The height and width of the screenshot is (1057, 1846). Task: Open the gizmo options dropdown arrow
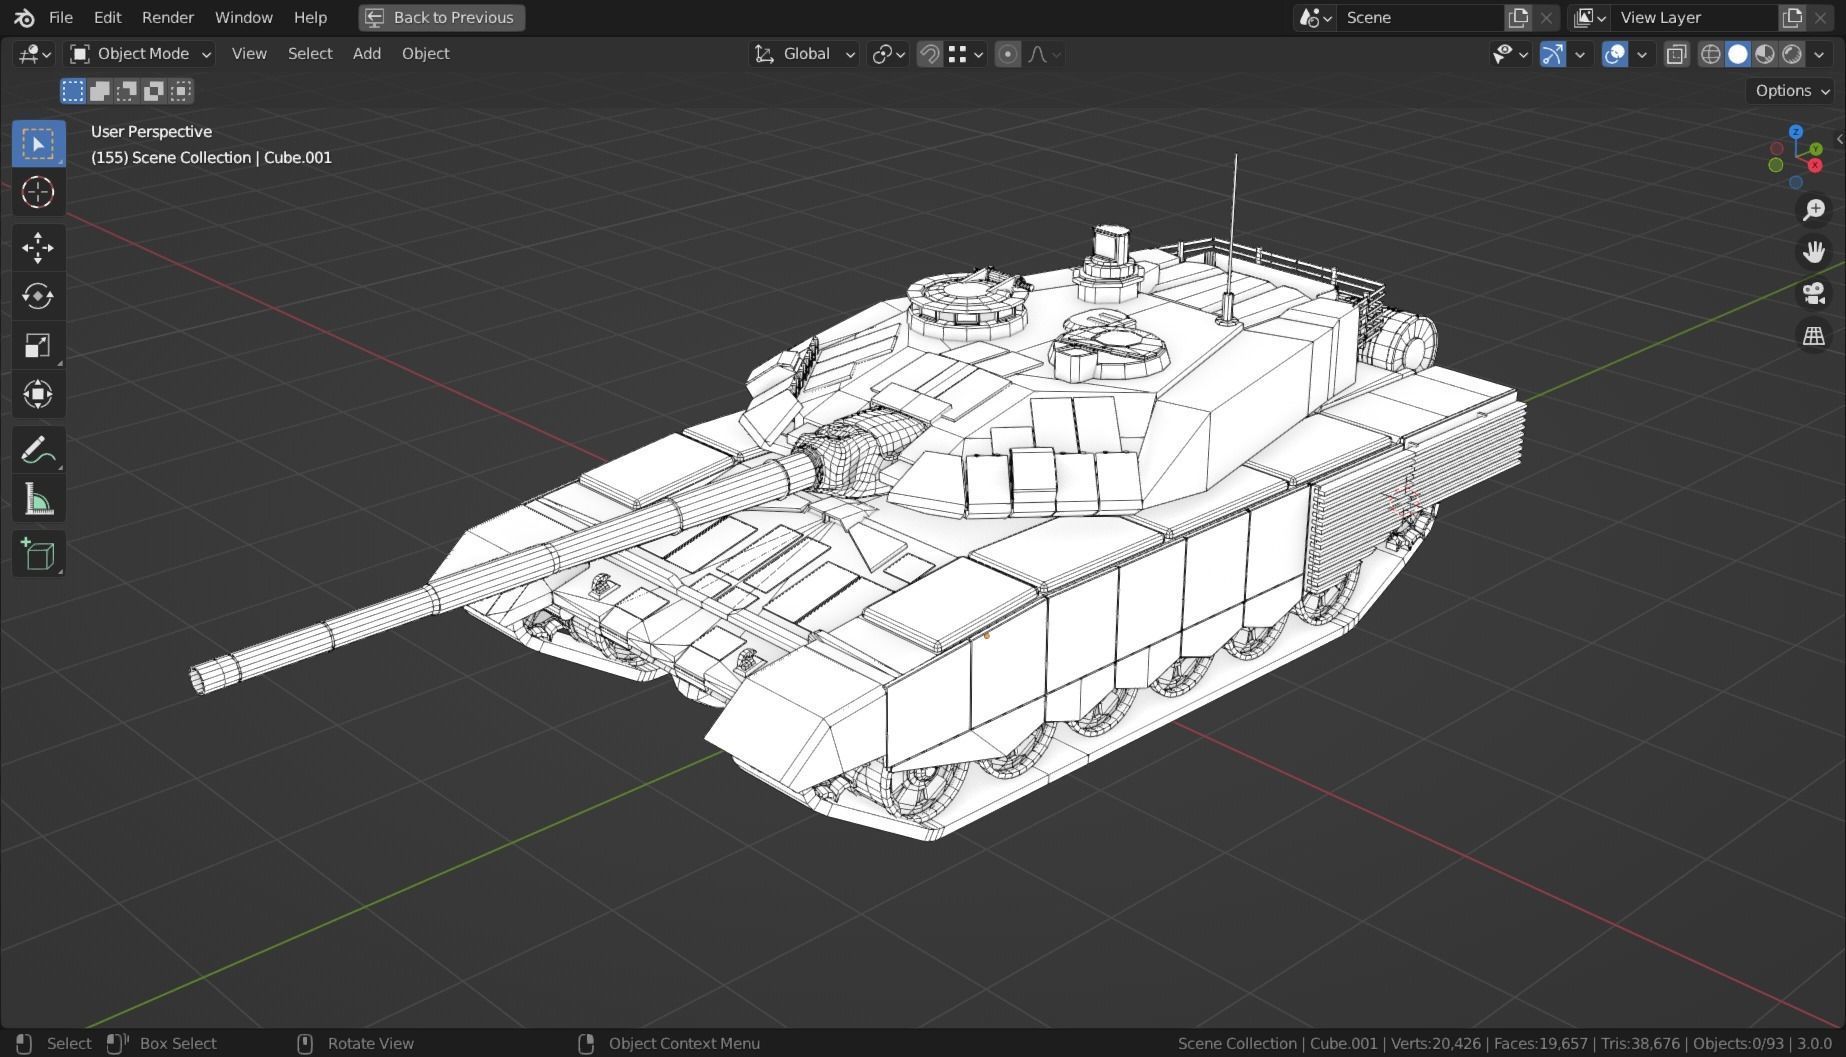click(1580, 54)
